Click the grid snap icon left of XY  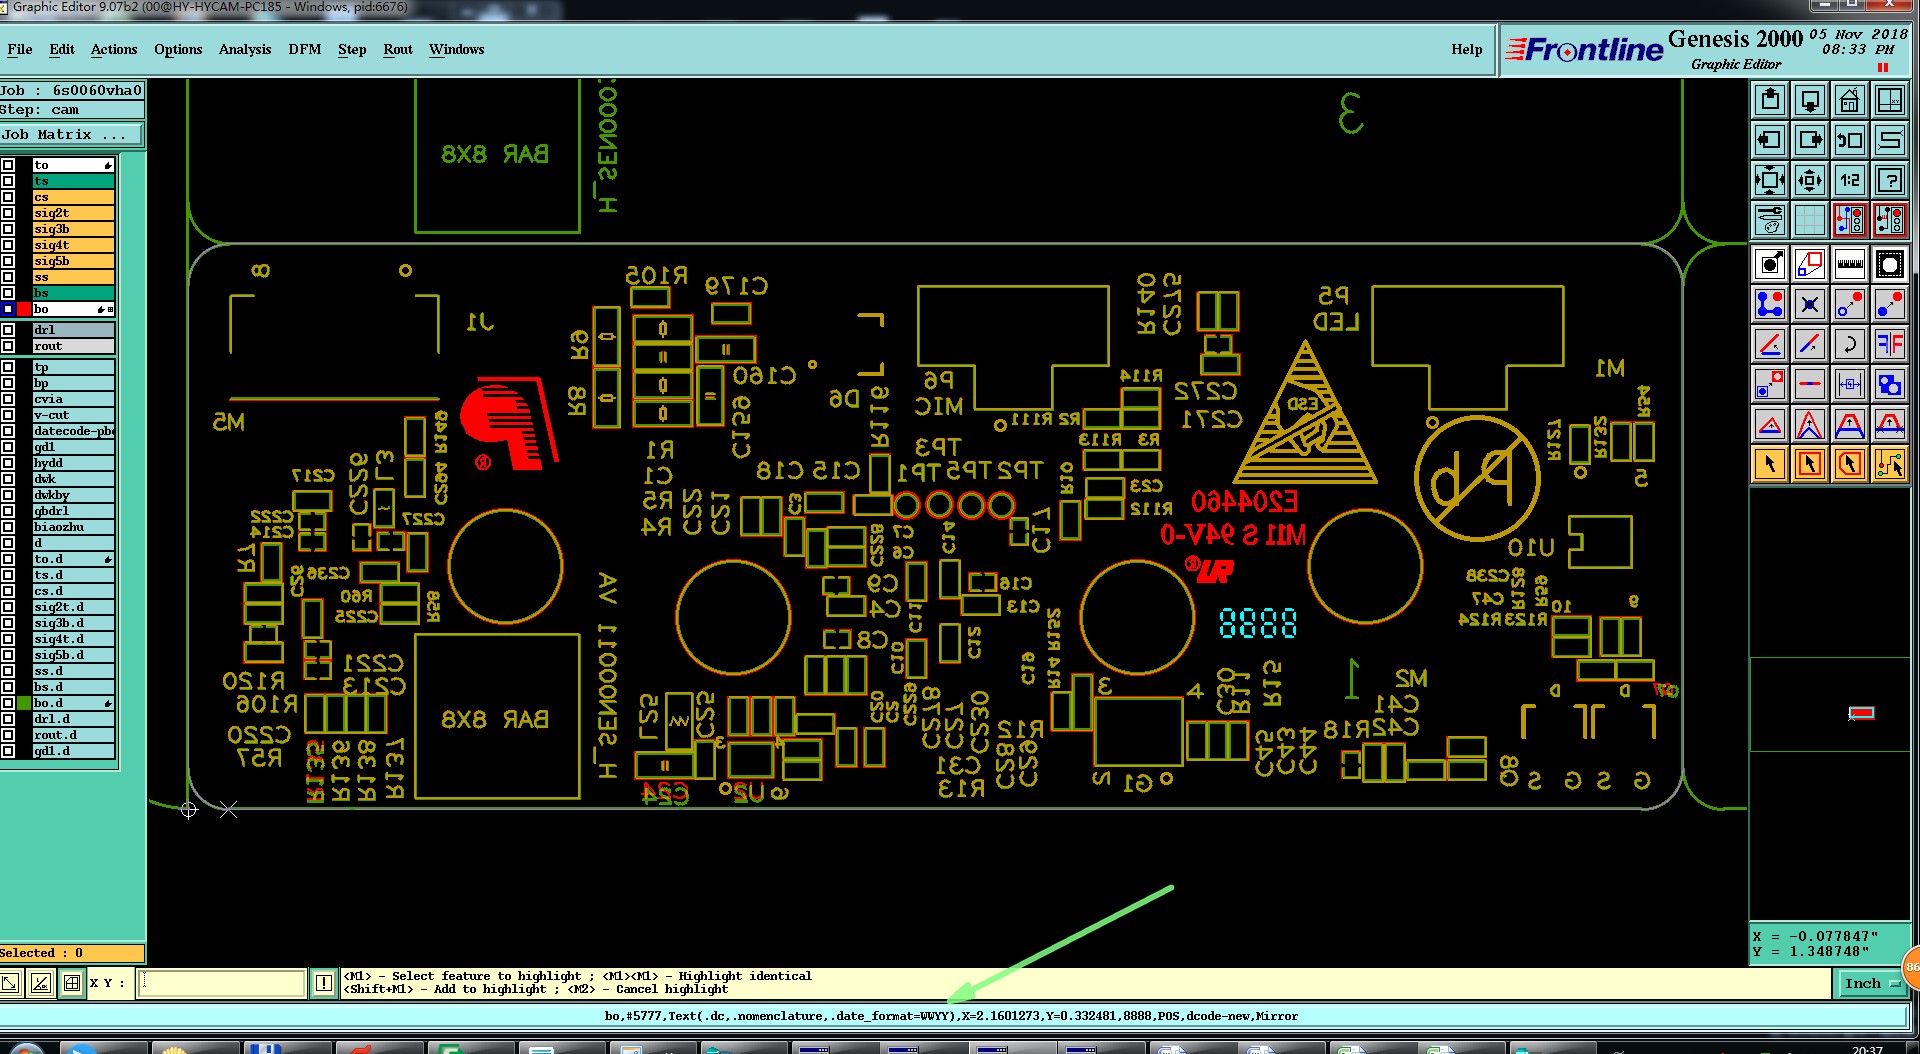point(72,983)
